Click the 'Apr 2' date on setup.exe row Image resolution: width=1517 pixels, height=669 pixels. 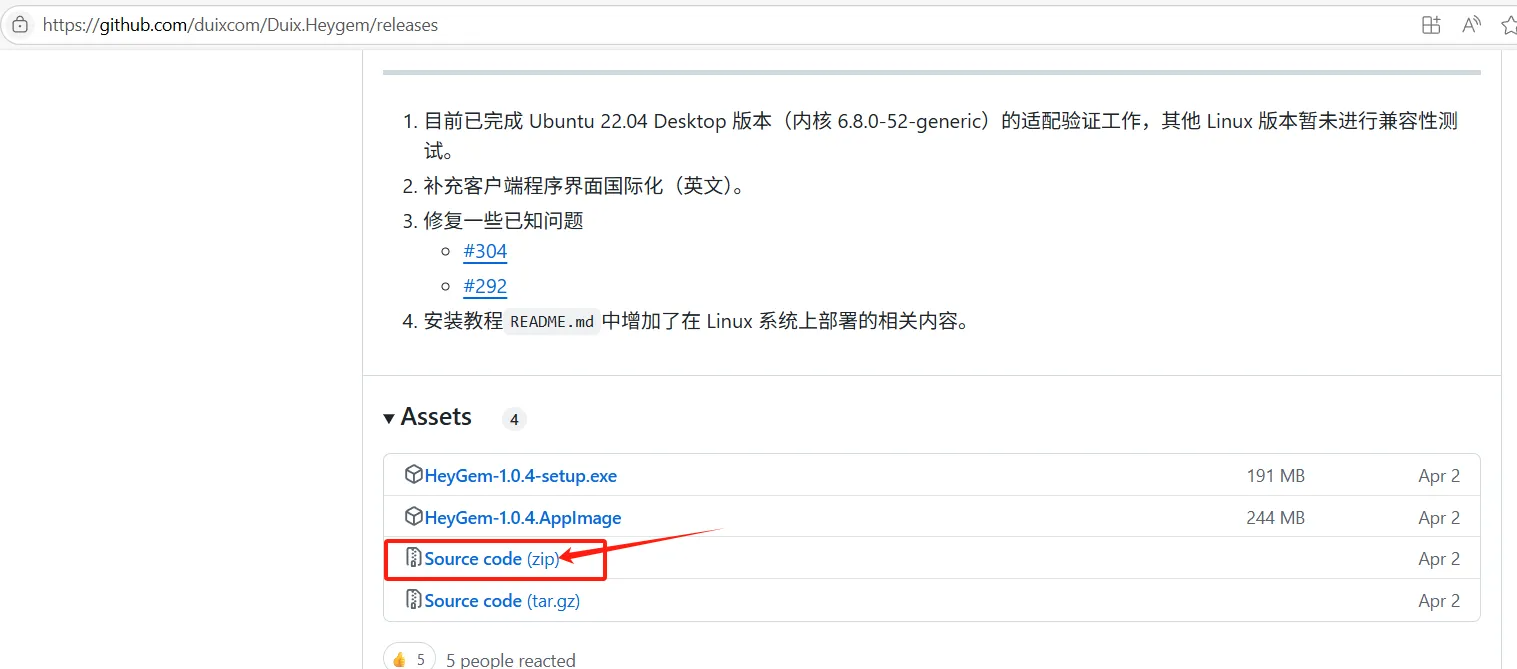click(x=1439, y=476)
